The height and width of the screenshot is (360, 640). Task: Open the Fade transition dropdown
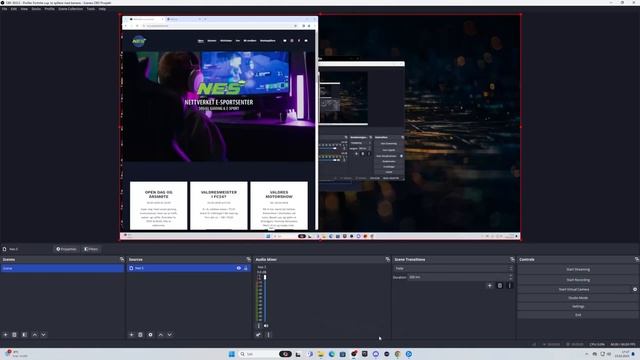(453, 269)
